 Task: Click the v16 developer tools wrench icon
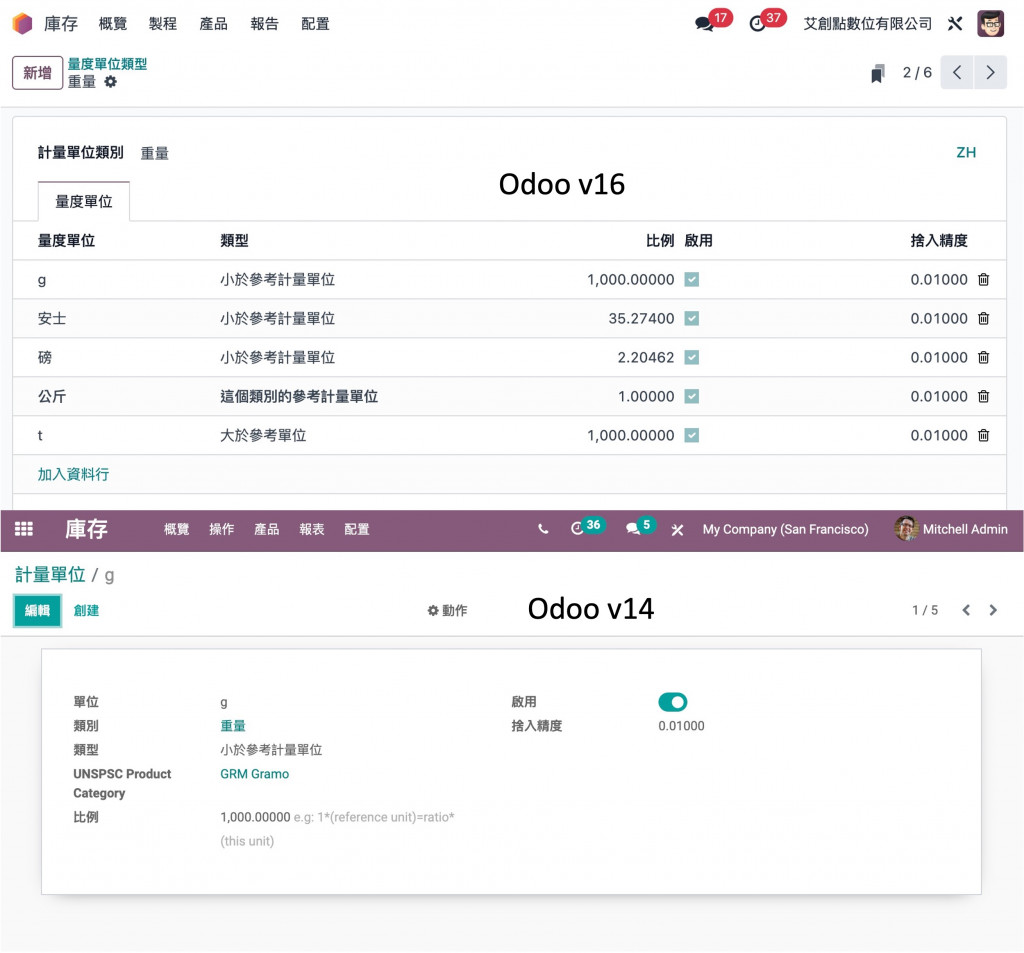[955, 24]
